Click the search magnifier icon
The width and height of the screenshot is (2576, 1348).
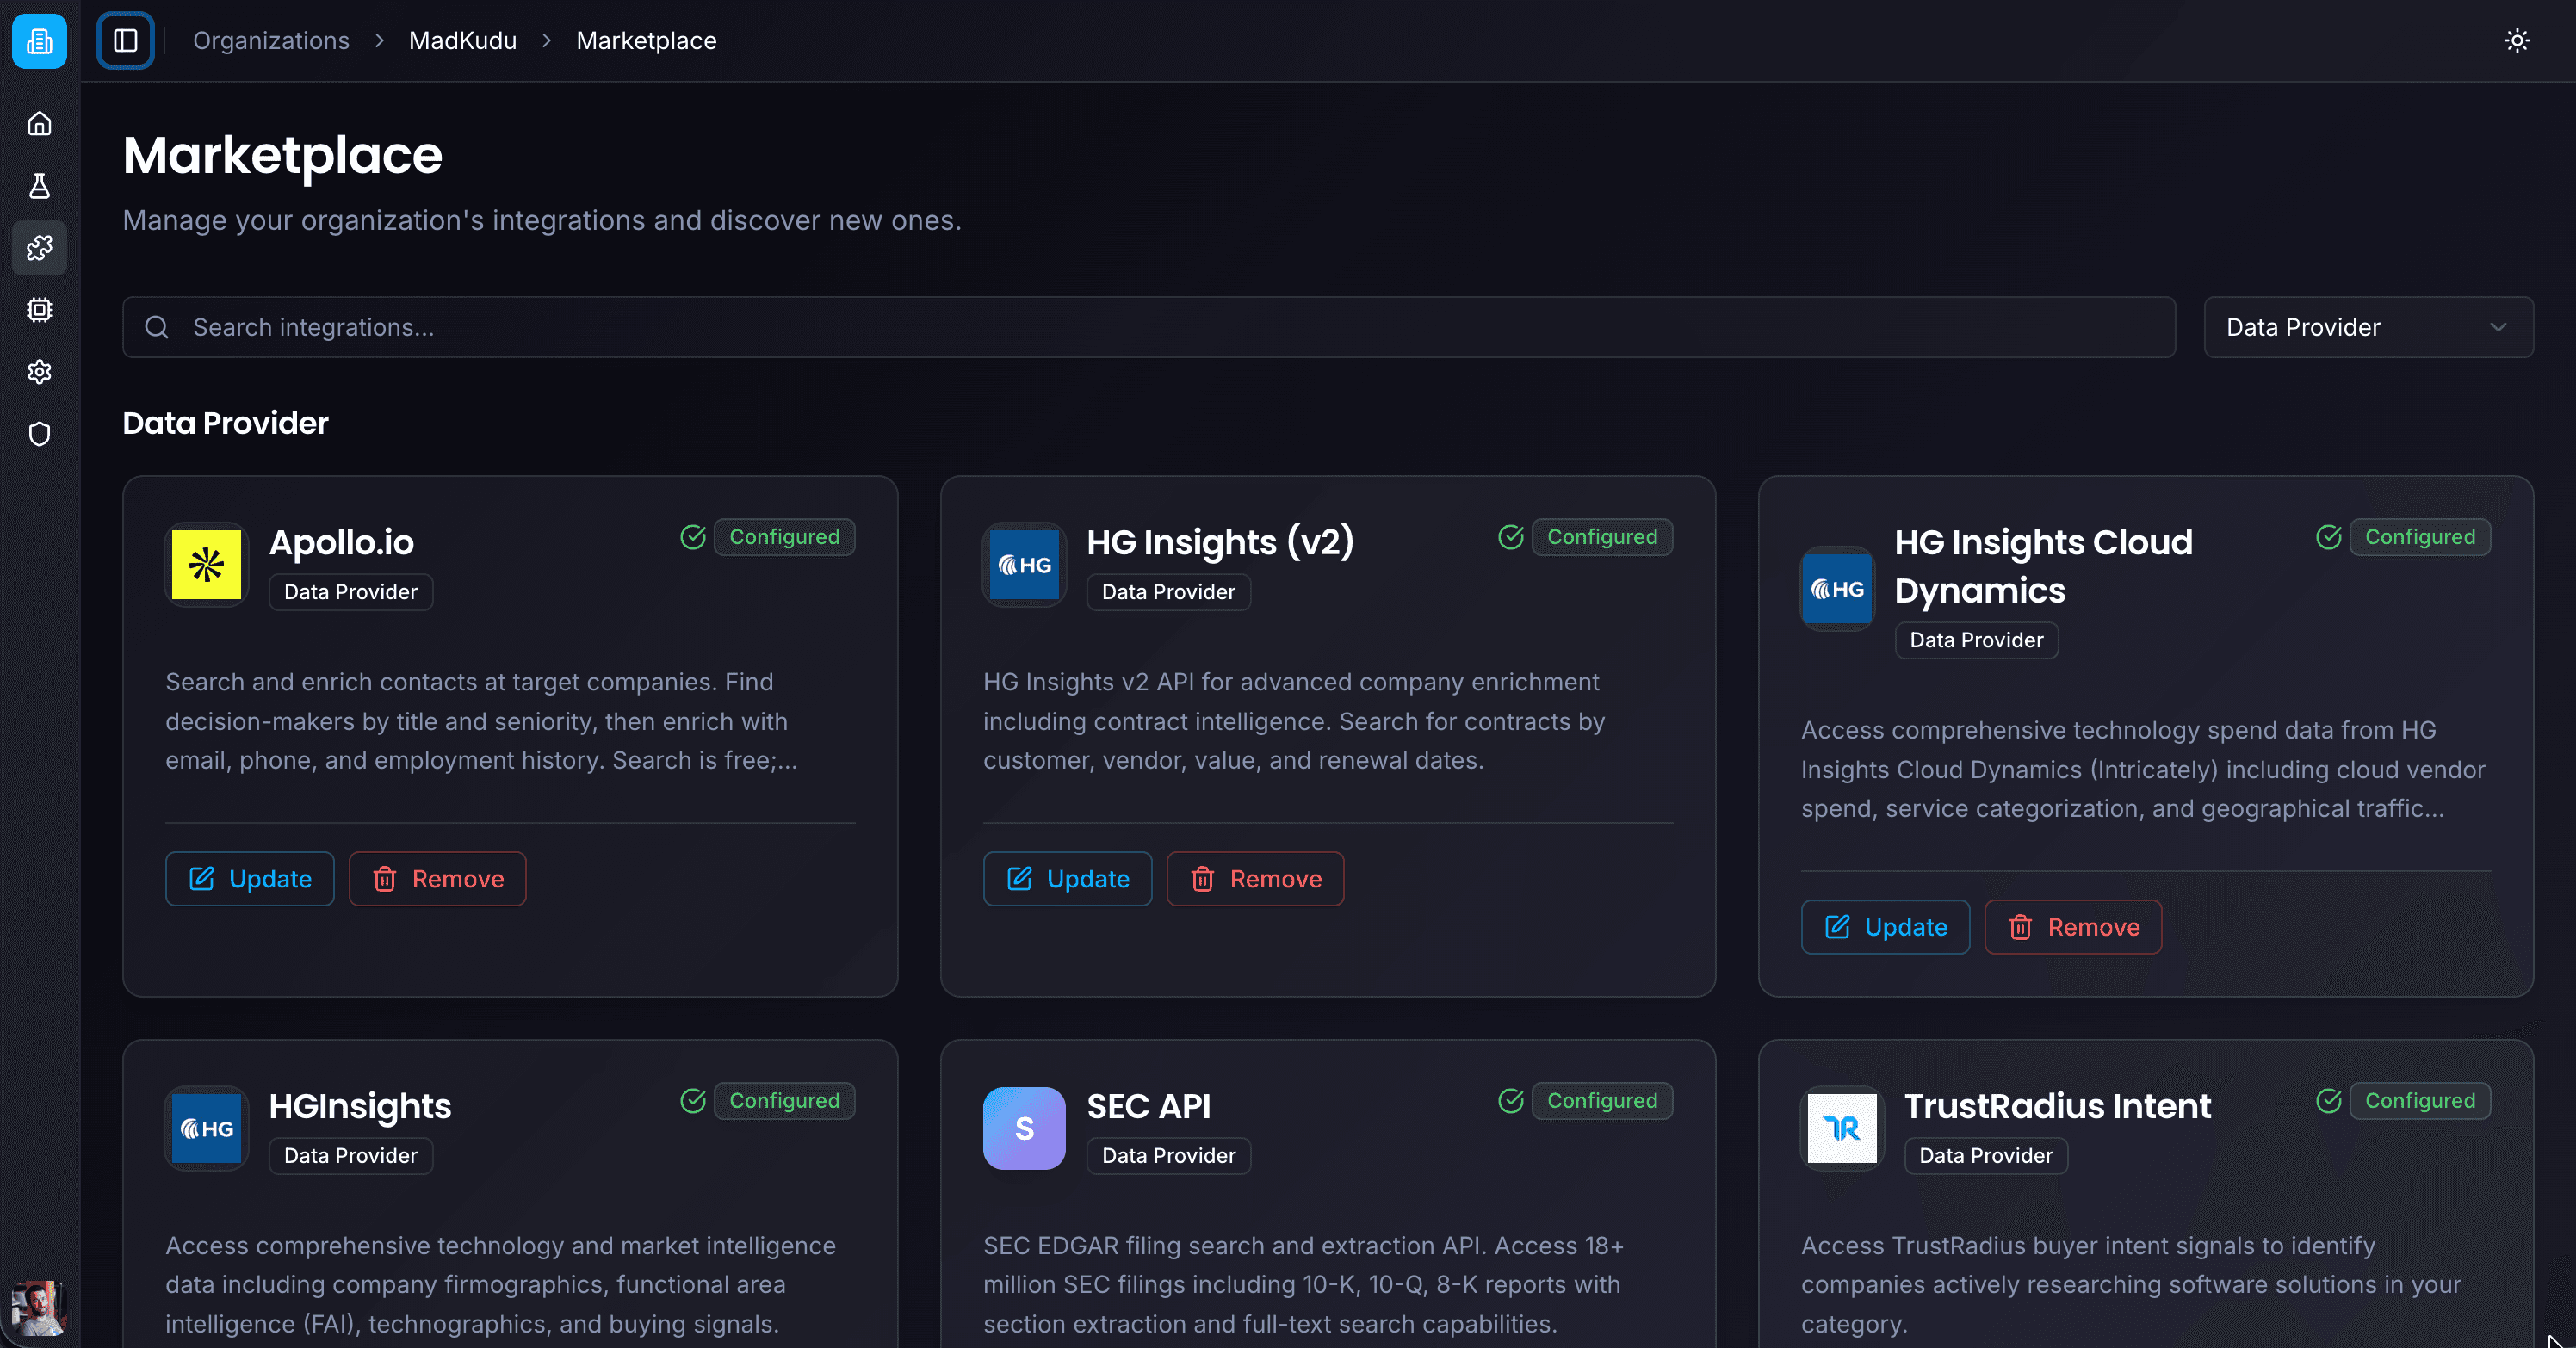click(x=157, y=327)
